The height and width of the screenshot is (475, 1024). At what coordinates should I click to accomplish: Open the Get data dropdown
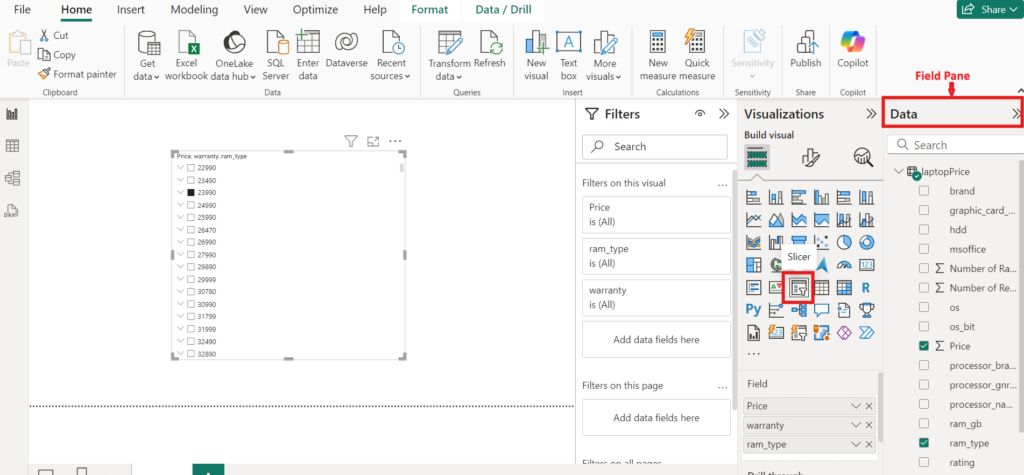[x=149, y=56]
